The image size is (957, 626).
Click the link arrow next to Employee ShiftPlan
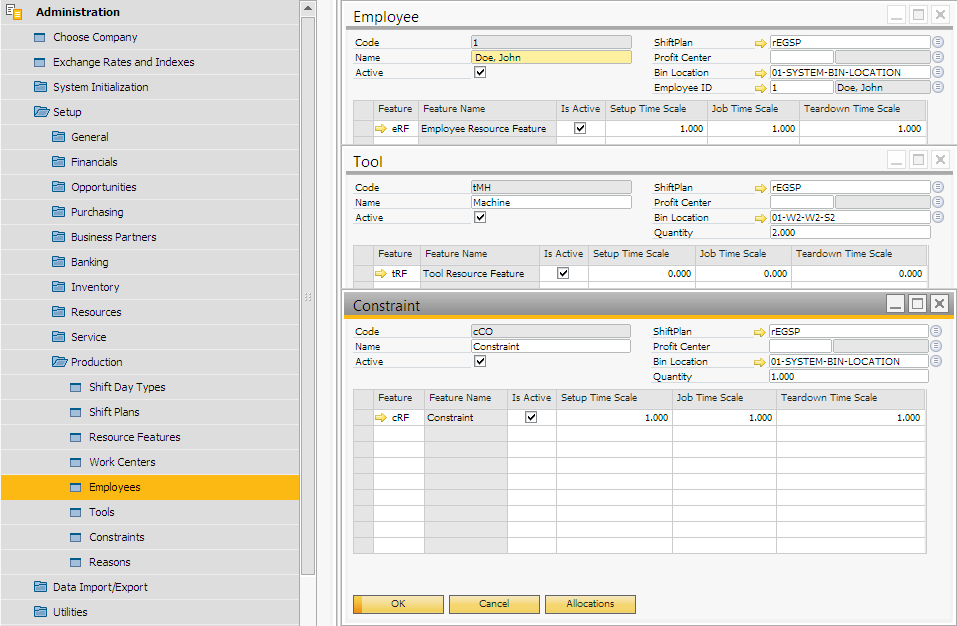[x=761, y=43]
